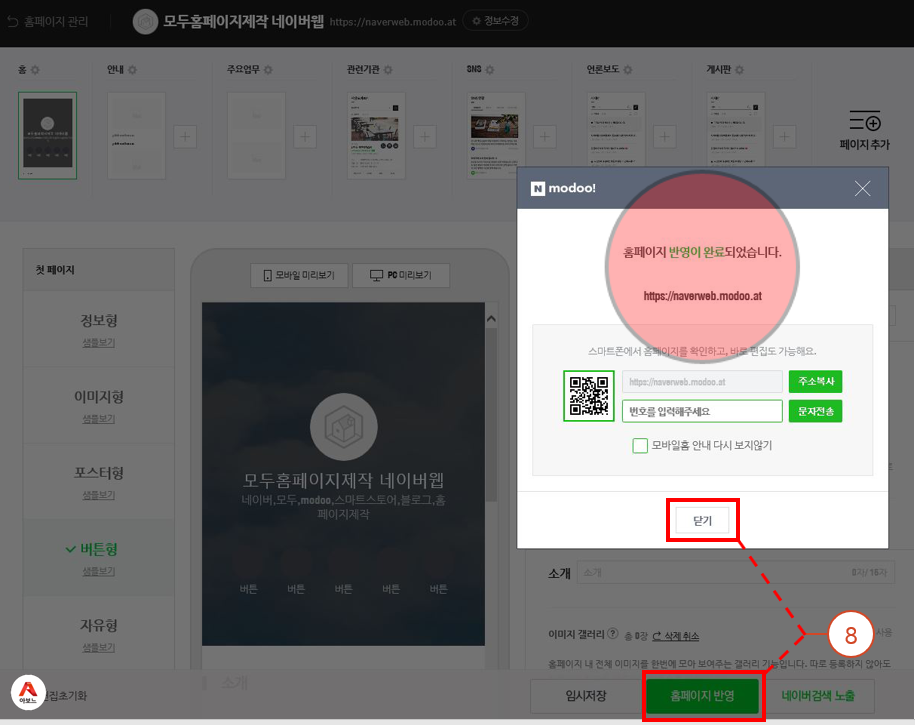The image size is (915, 725).
Task: Close the modoo! dialog with X
Action: pos(862,189)
